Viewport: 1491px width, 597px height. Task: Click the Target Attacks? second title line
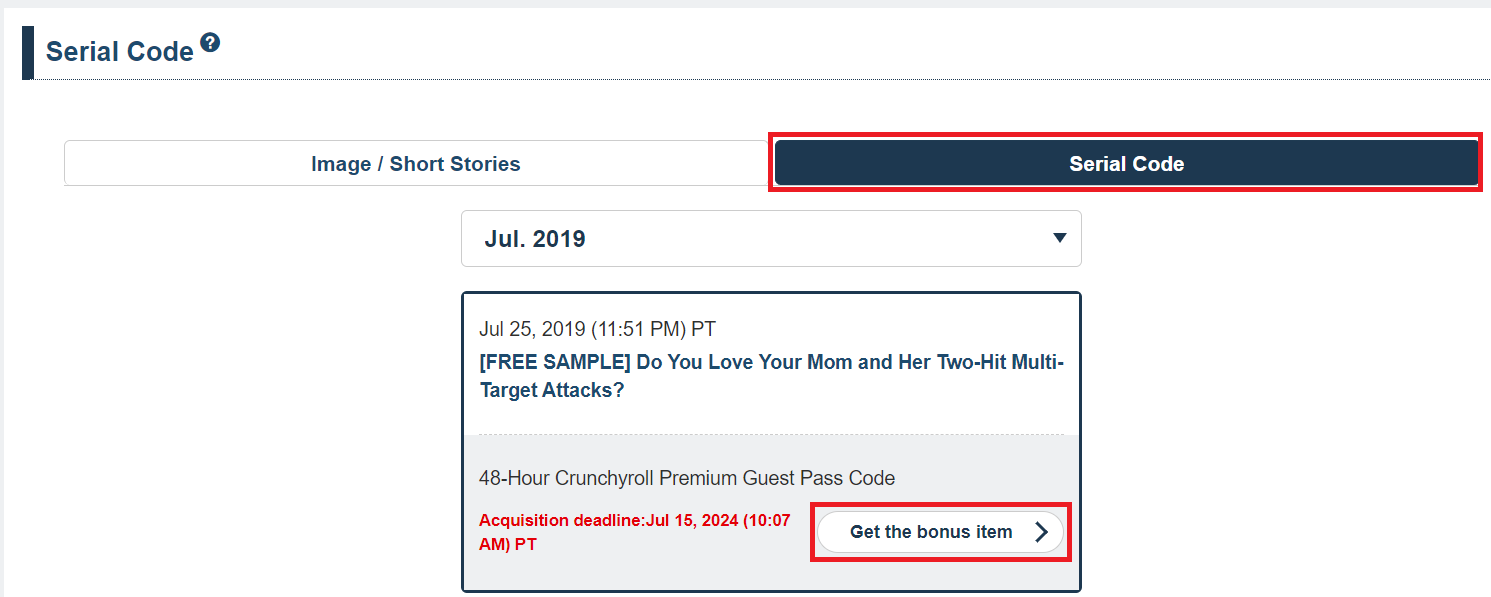552,390
